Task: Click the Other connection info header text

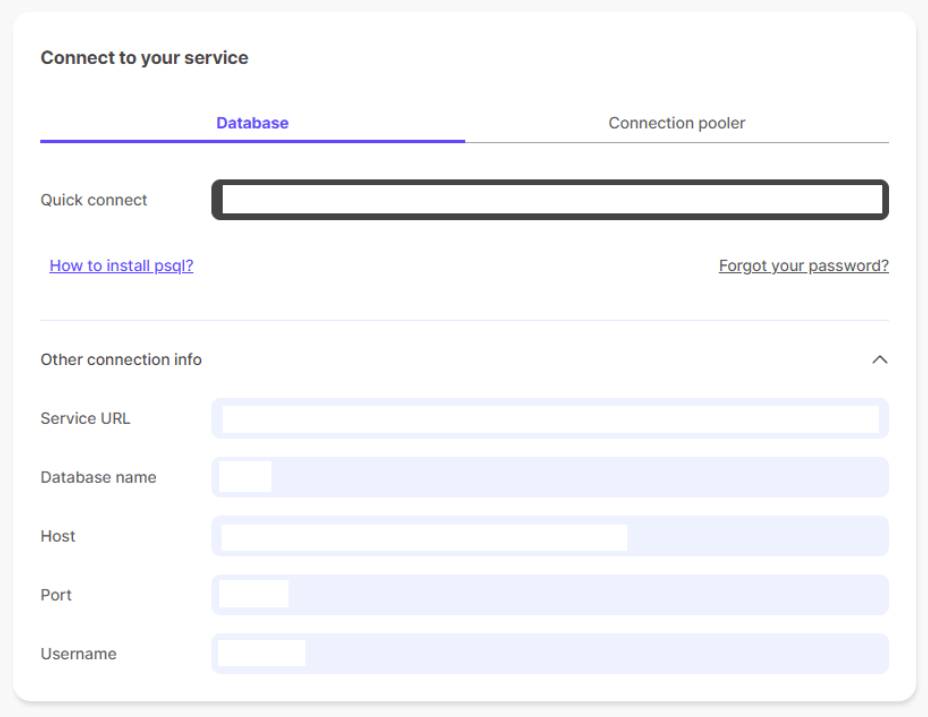Action: point(121,359)
